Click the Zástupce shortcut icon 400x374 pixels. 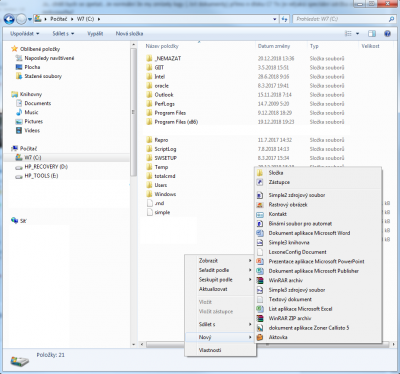click(x=260, y=182)
